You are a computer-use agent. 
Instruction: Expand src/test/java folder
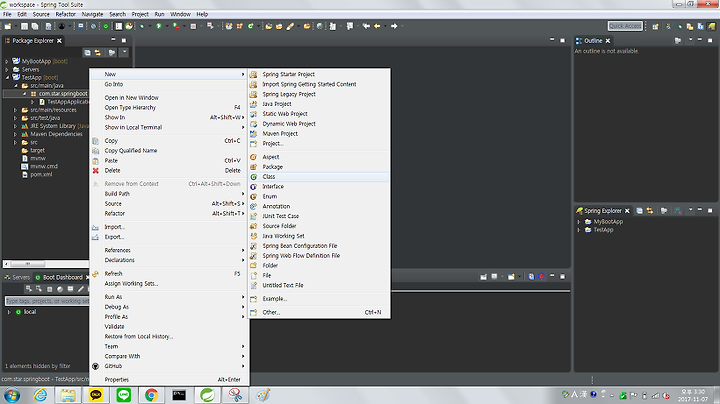pyautogui.click(x=15, y=118)
